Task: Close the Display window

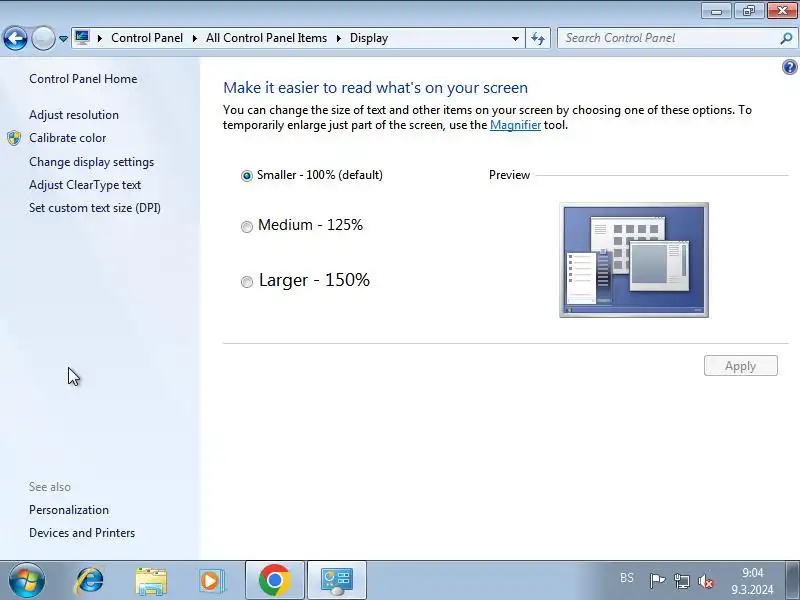Action: (782, 11)
